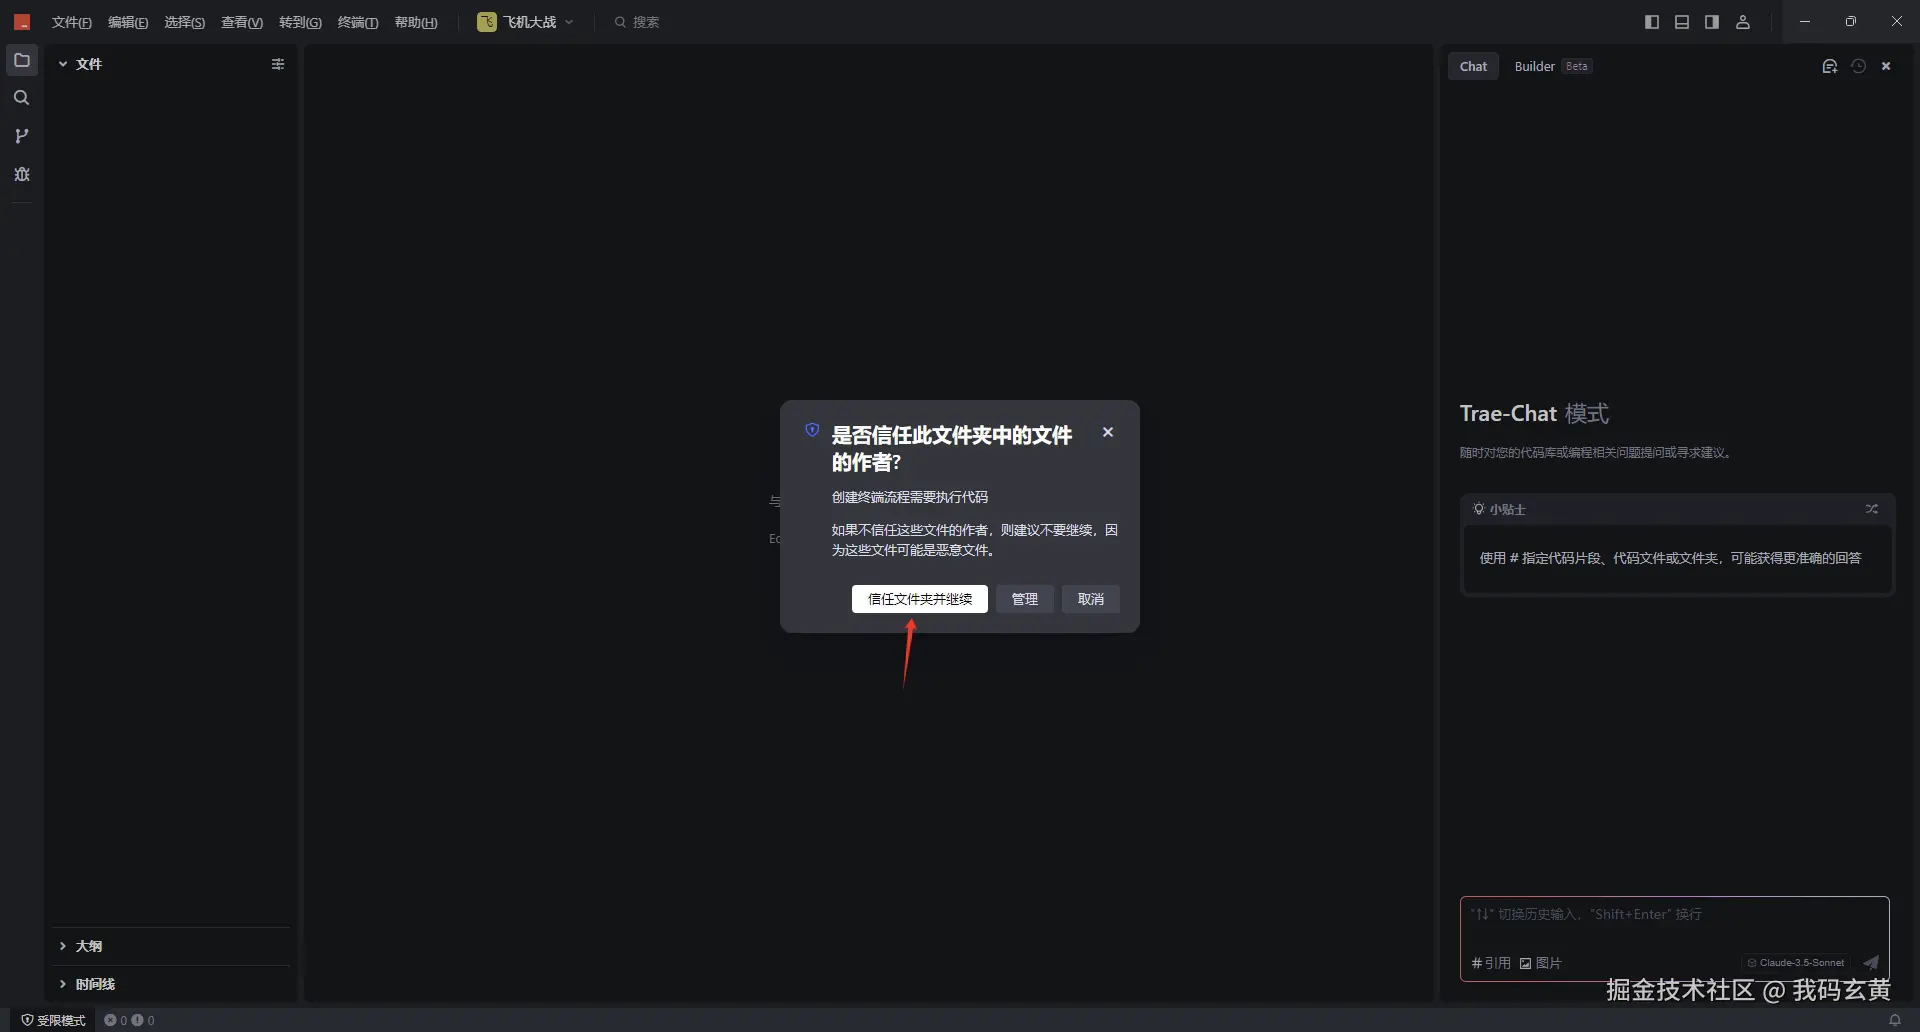Open the 文件(F) menu
Screen dimensions: 1920x1032
71,22
